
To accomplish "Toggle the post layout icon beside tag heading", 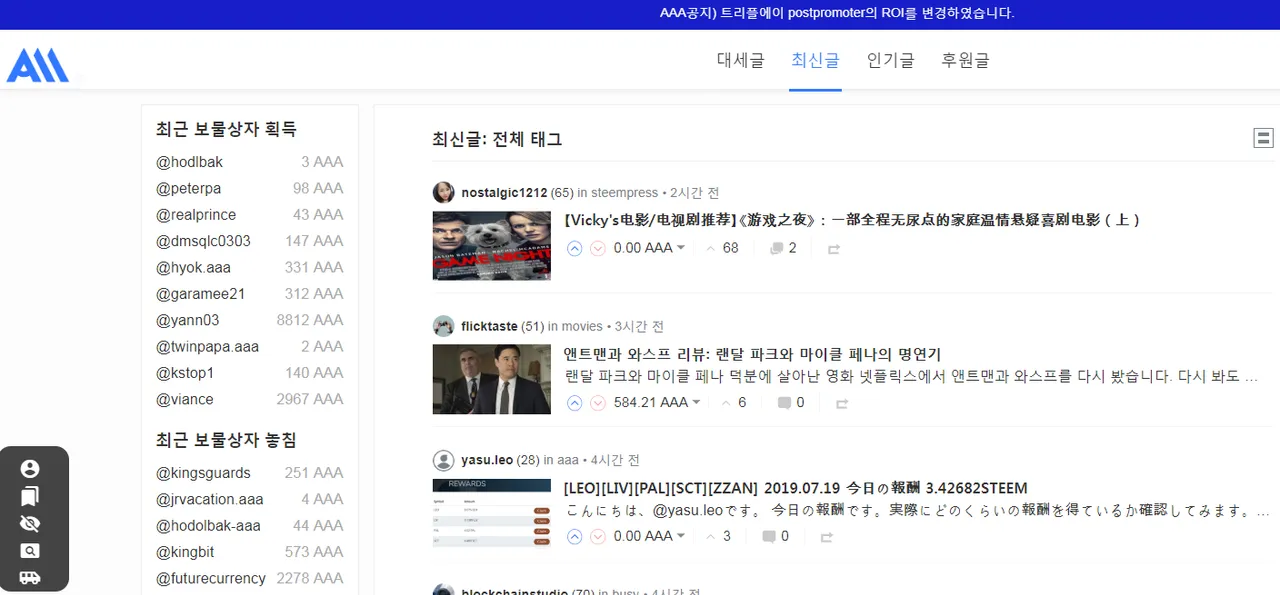I will coord(1263,138).
